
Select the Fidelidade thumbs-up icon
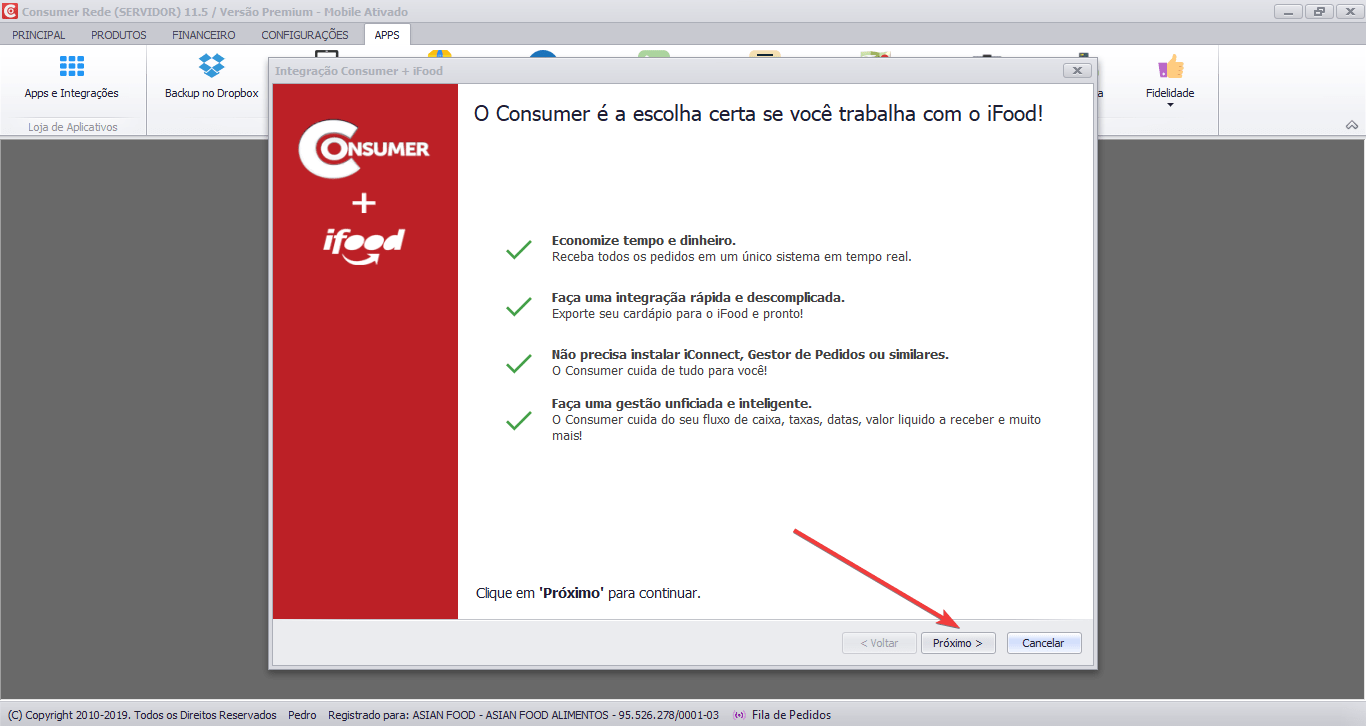[1169, 65]
